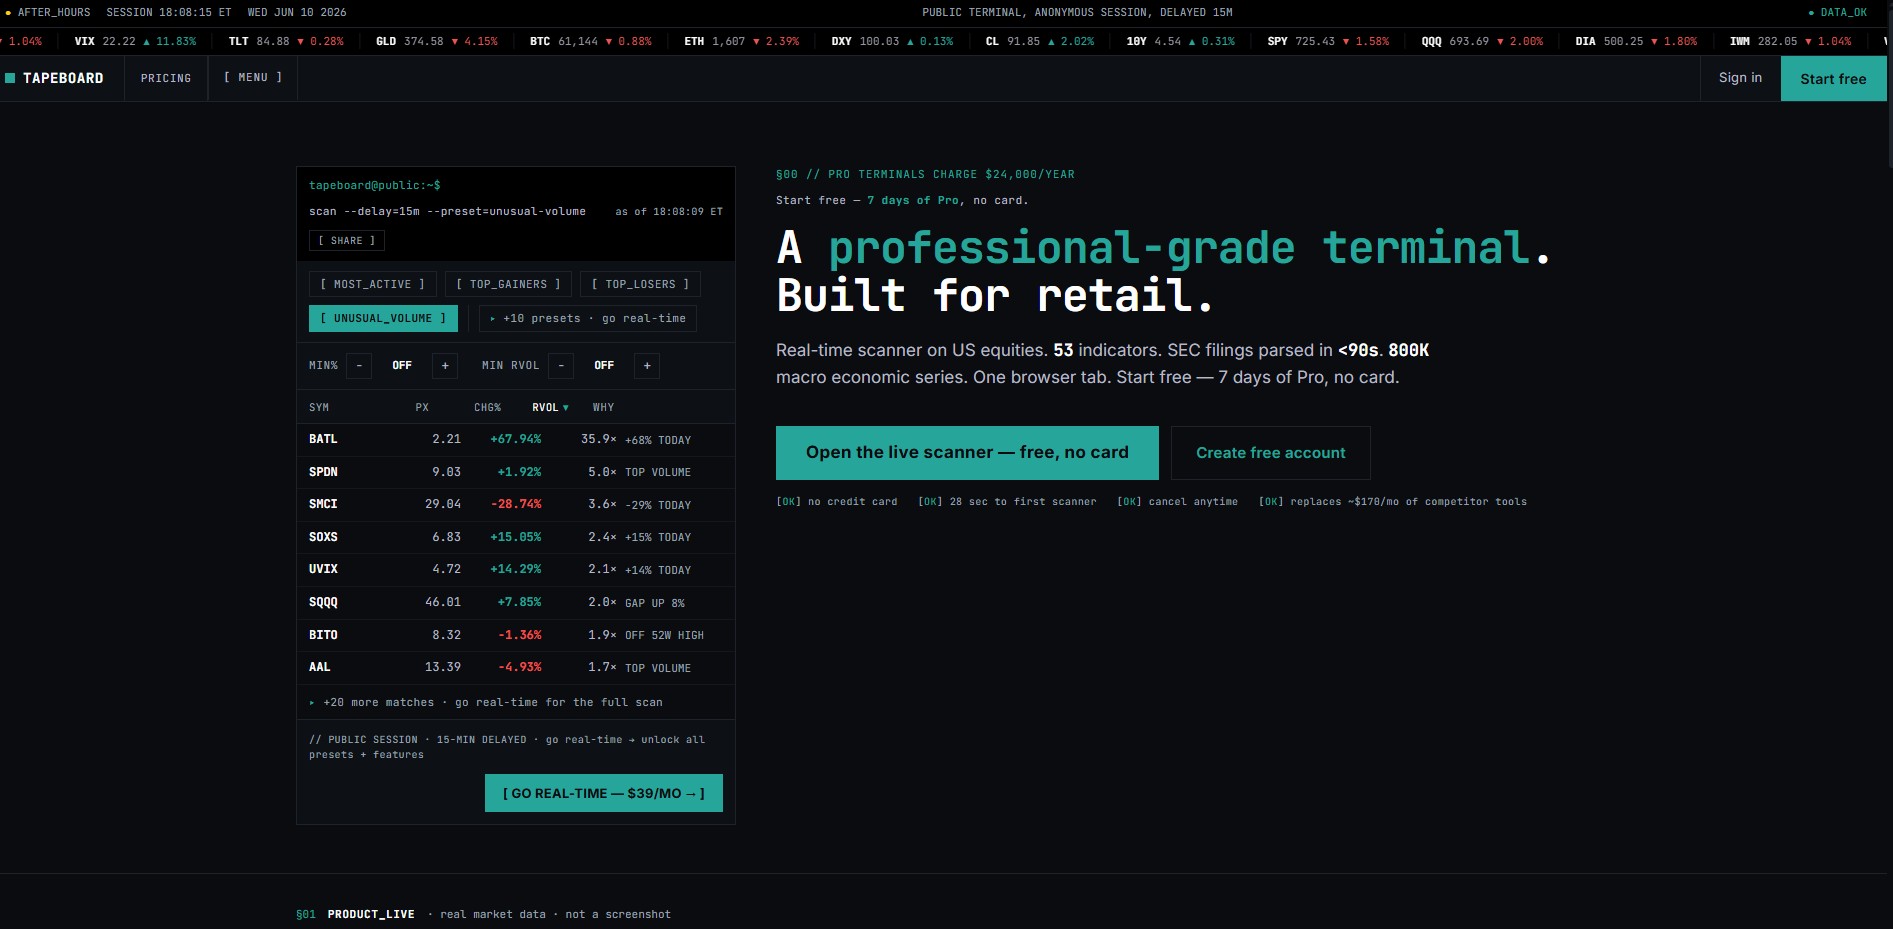Click the TAPEBOARD logo
Image resolution: width=1893 pixels, height=929 pixels.
[55, 78]
